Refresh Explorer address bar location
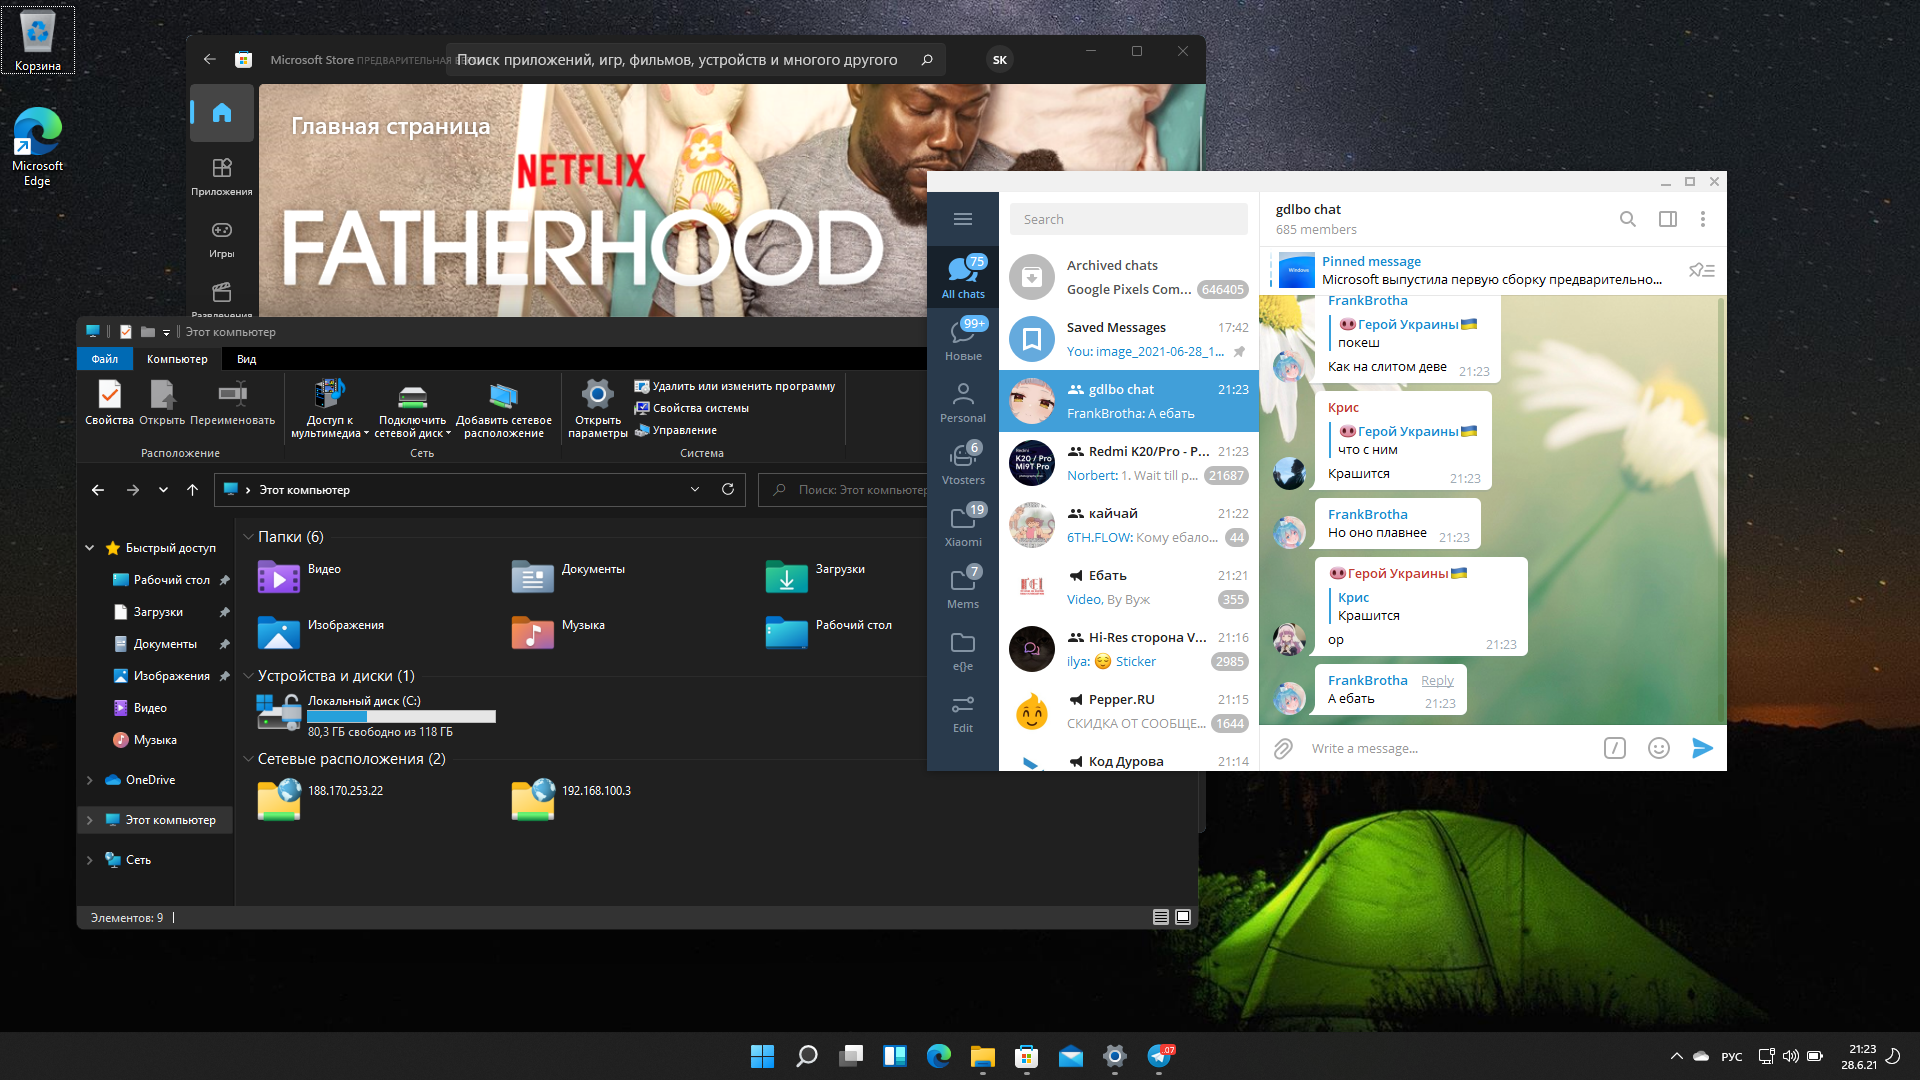Image resolution: width=1920 pixels, height=1080 pixels. [728, 489]
